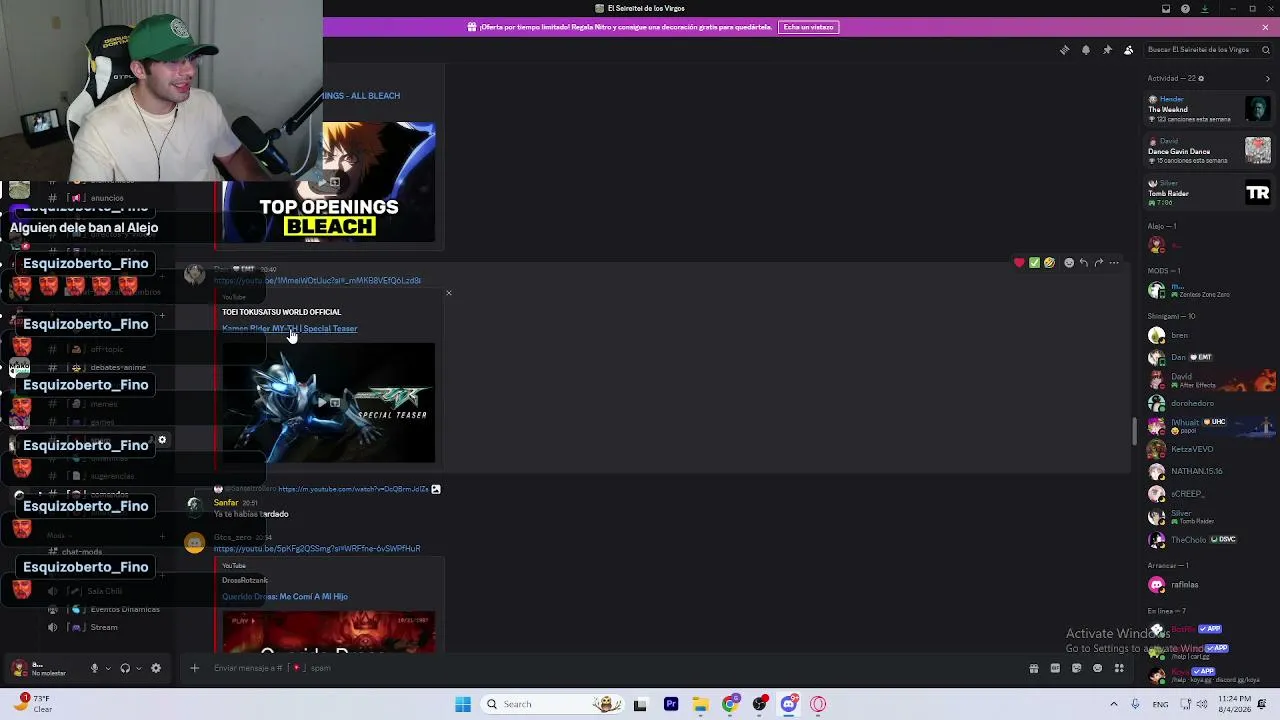Viewport: 1280px width, 720px height.
Task: Open upload attachment plus button
Action: pyautogui.click(x=195, y=668)
